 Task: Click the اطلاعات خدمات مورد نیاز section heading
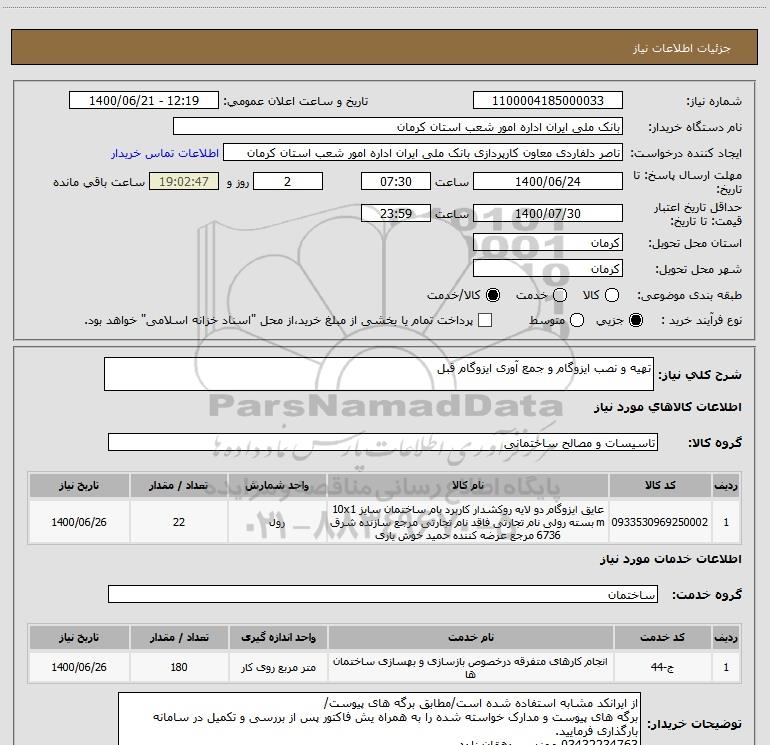tap(671, 559)
